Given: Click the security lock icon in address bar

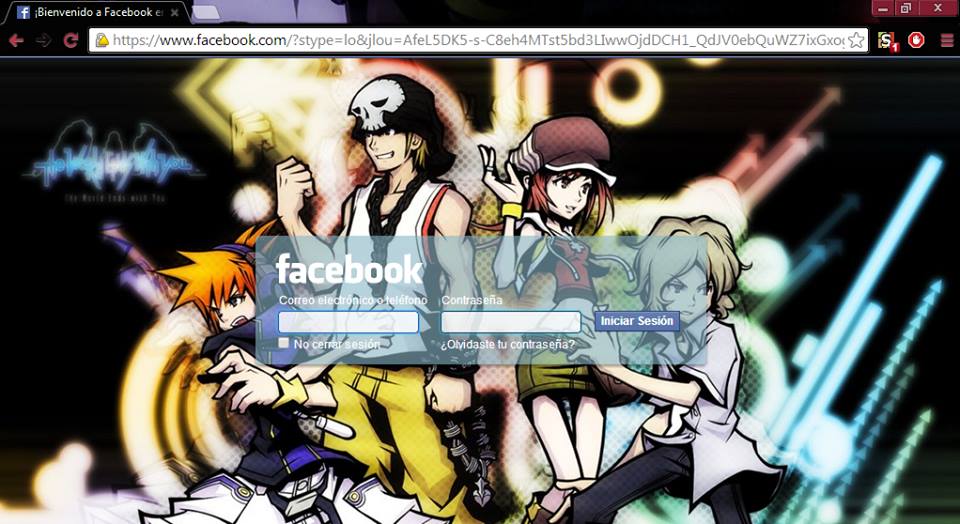Looking at the screenshot, I should pos(102,40).
